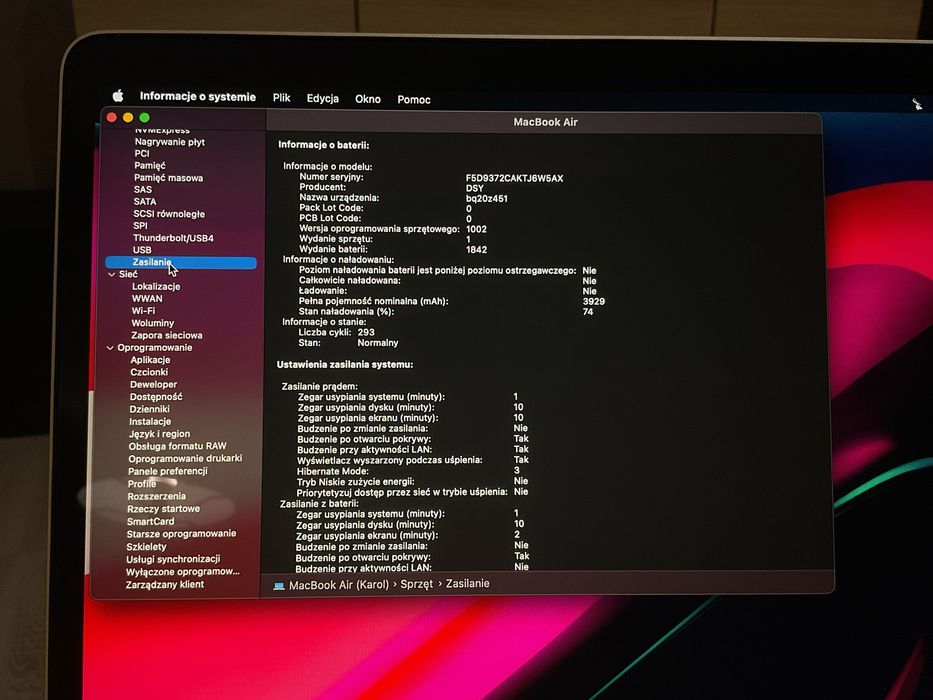Click the menu bar status icon at right
The height and width of the screenshot is (700, 933).
coord(917,104)
